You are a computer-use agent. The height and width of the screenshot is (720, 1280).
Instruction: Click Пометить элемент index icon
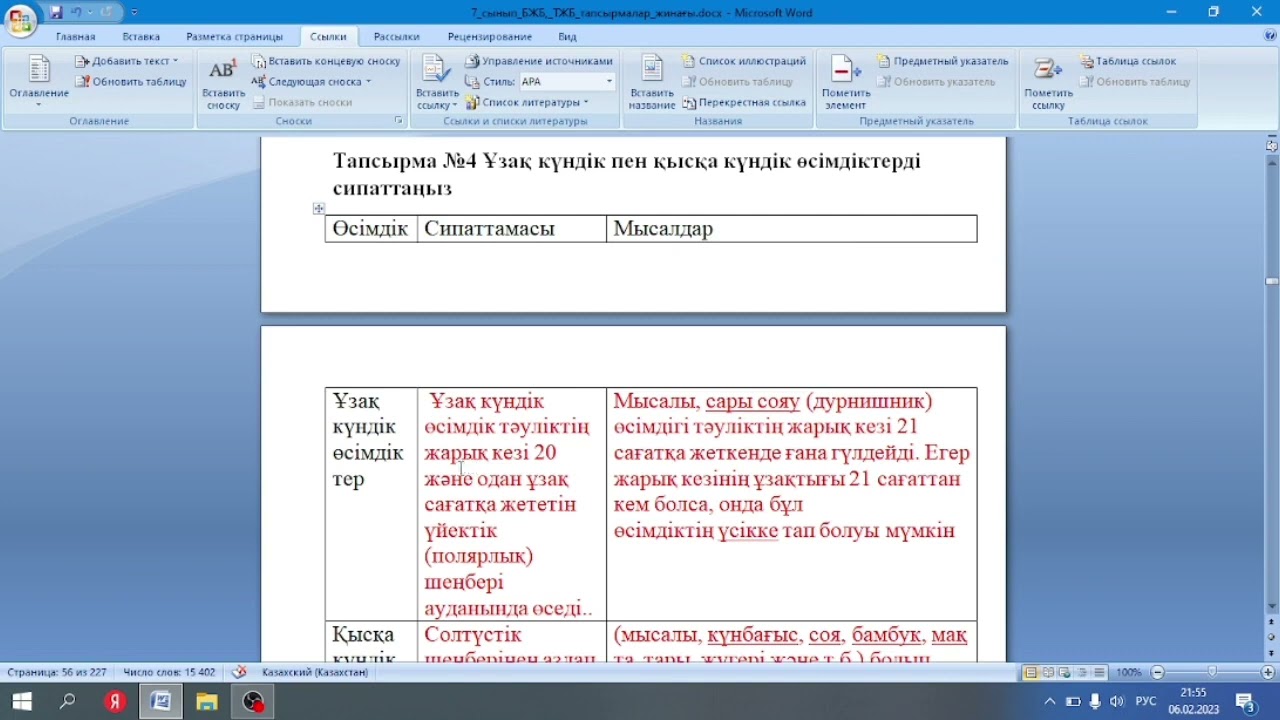846,82
